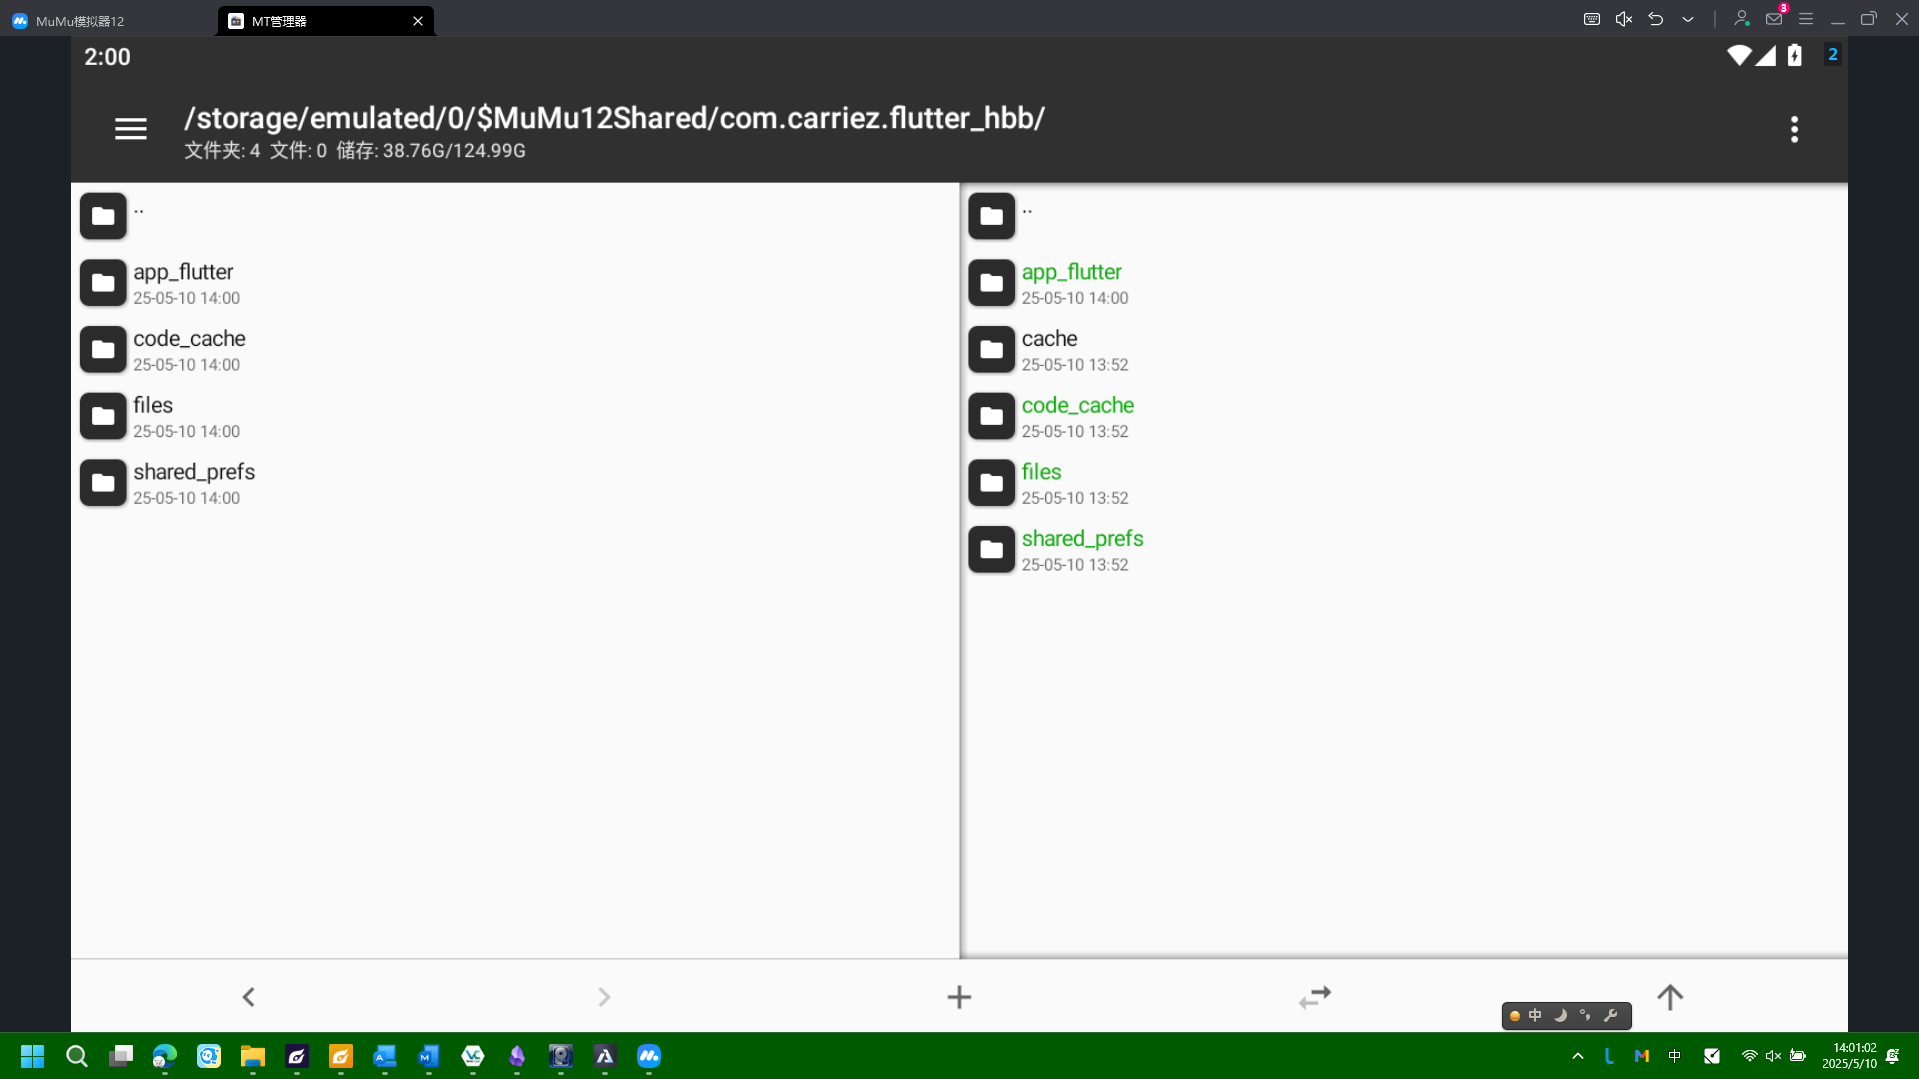Open cache folder in right pane
This screenshot has width=1919, height=1079.
click(x=1404, y=350)
